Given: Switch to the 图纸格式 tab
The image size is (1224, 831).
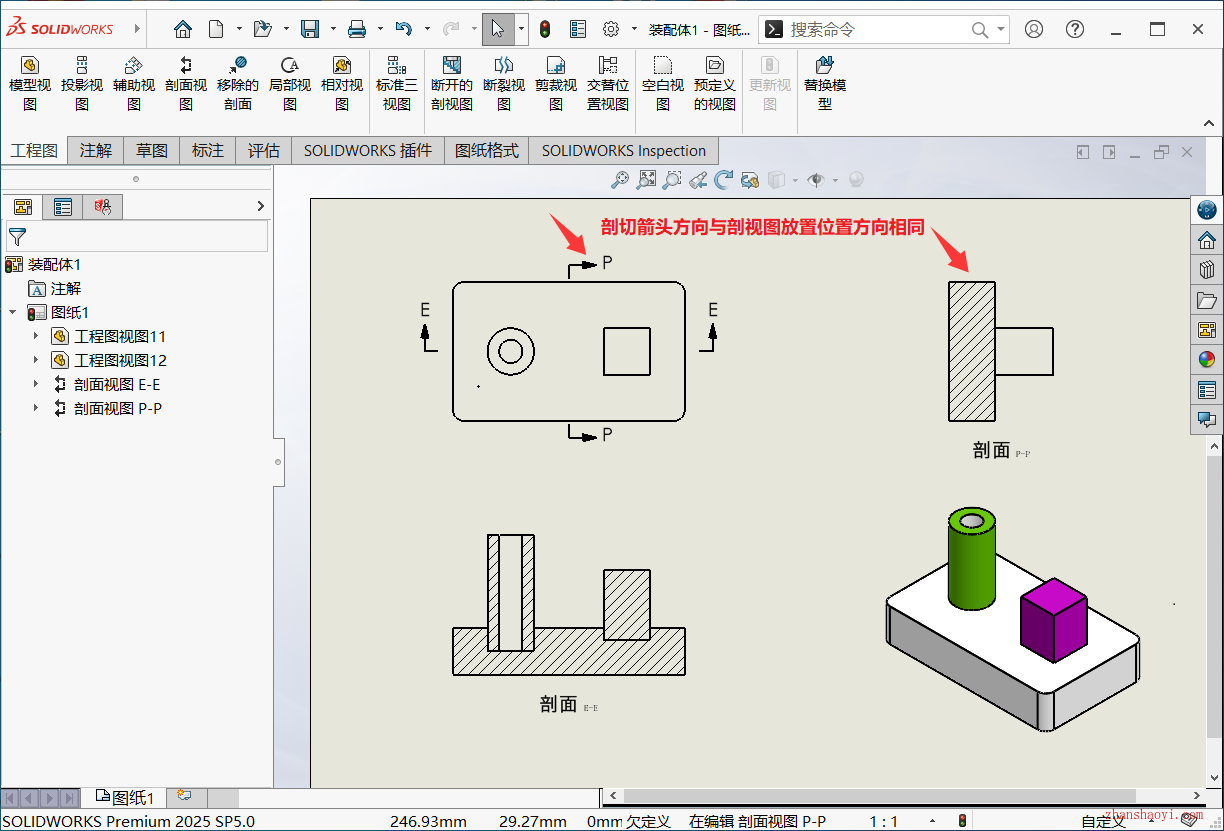Looking at the screenshot, I should [487, 151].
